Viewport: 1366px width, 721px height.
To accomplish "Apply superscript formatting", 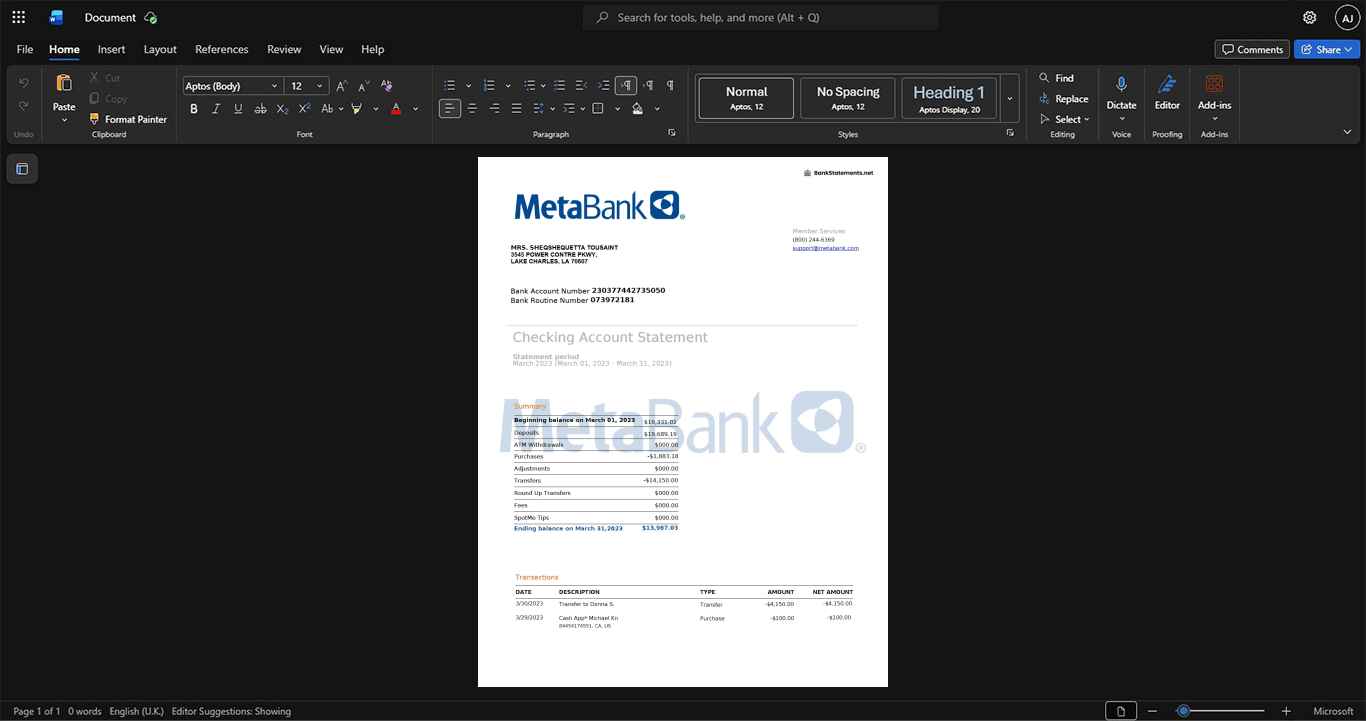I will pyautogui.click(x=304, y=109).
